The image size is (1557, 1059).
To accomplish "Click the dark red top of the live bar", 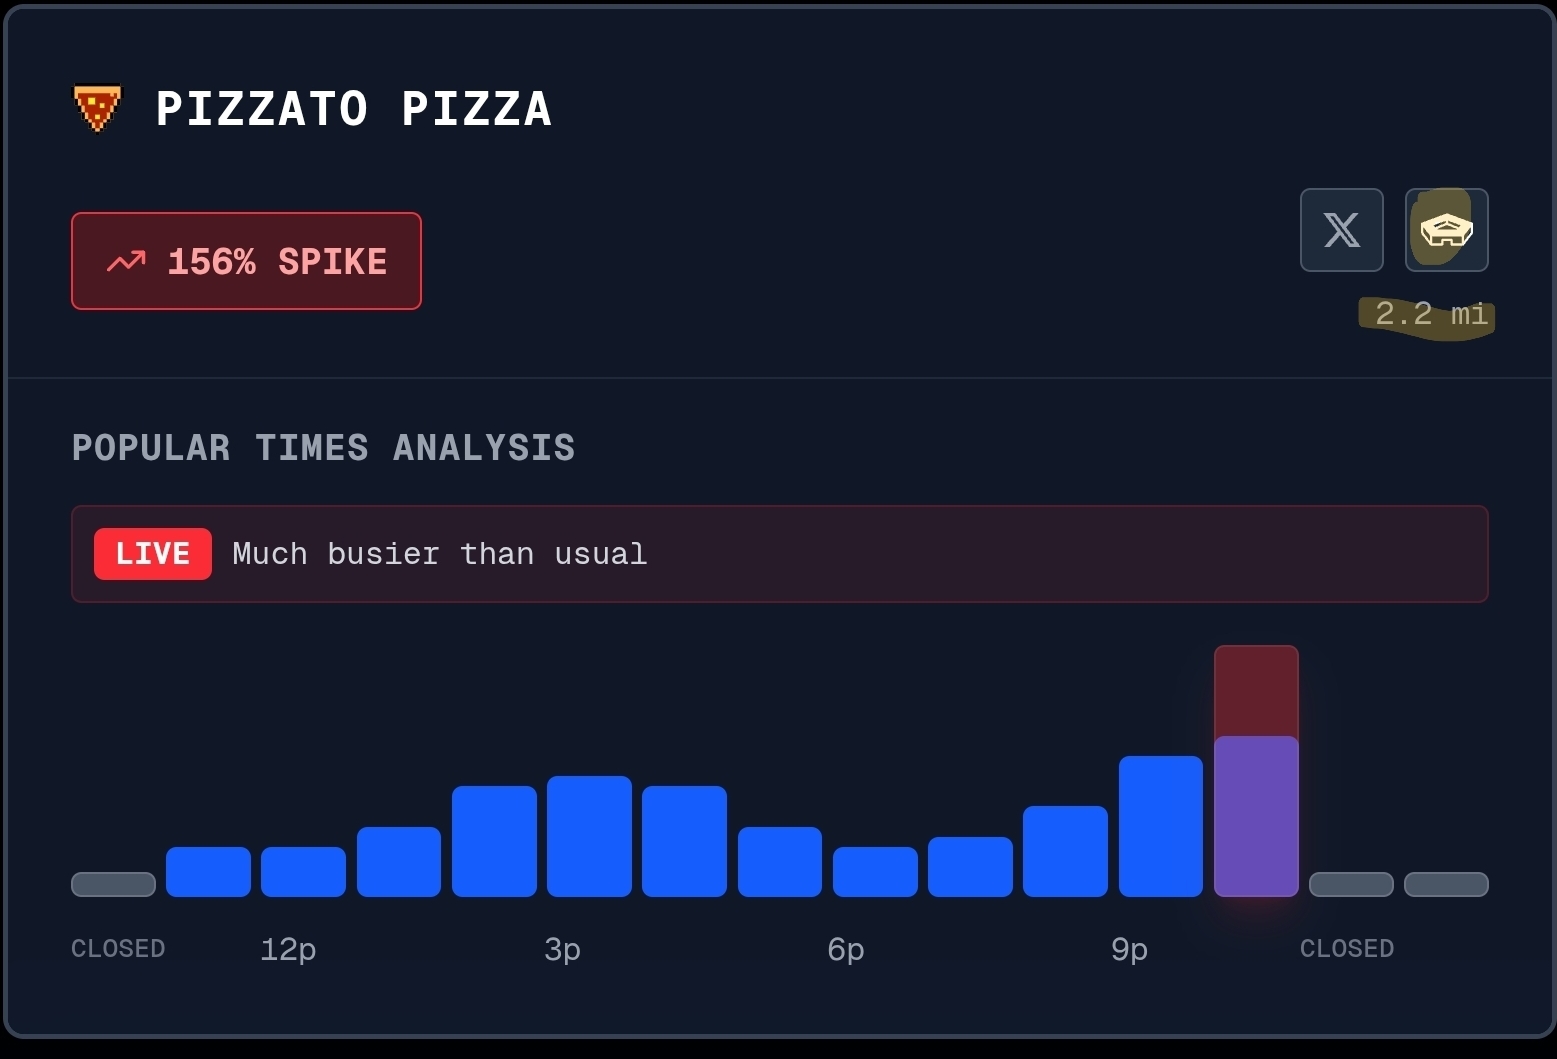I will [1256, 690].
